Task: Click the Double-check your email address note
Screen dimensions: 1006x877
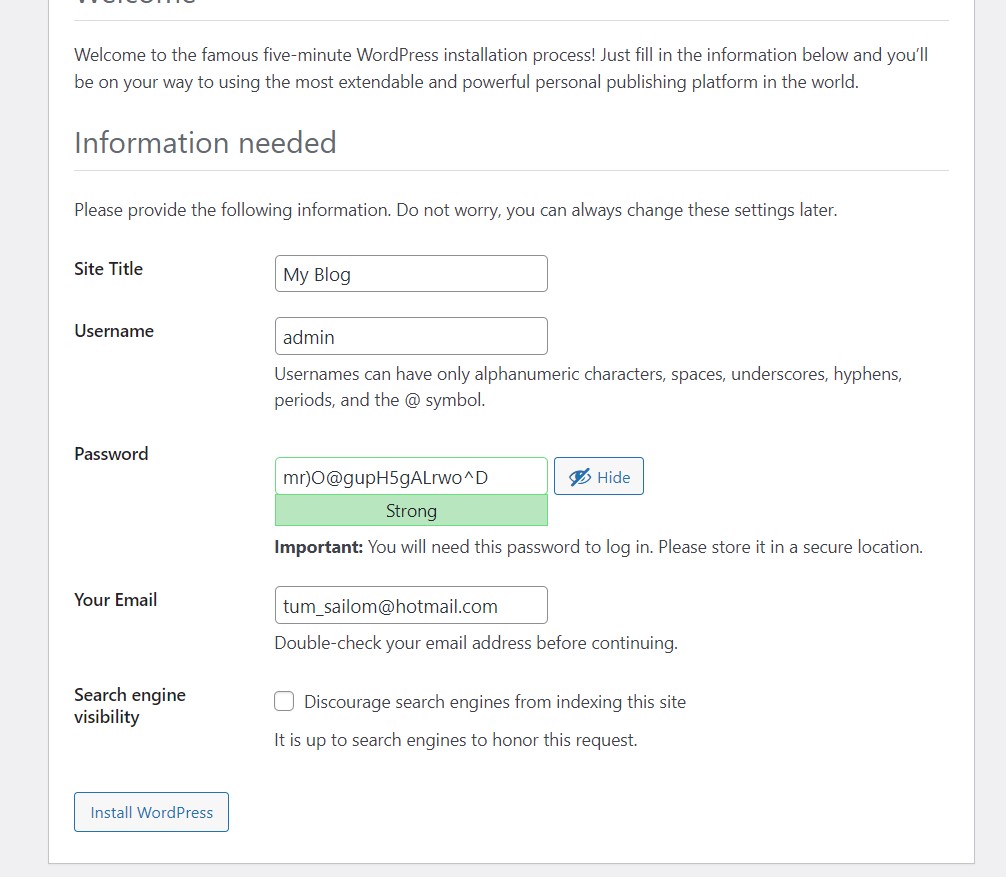Action: click(476, 643)
